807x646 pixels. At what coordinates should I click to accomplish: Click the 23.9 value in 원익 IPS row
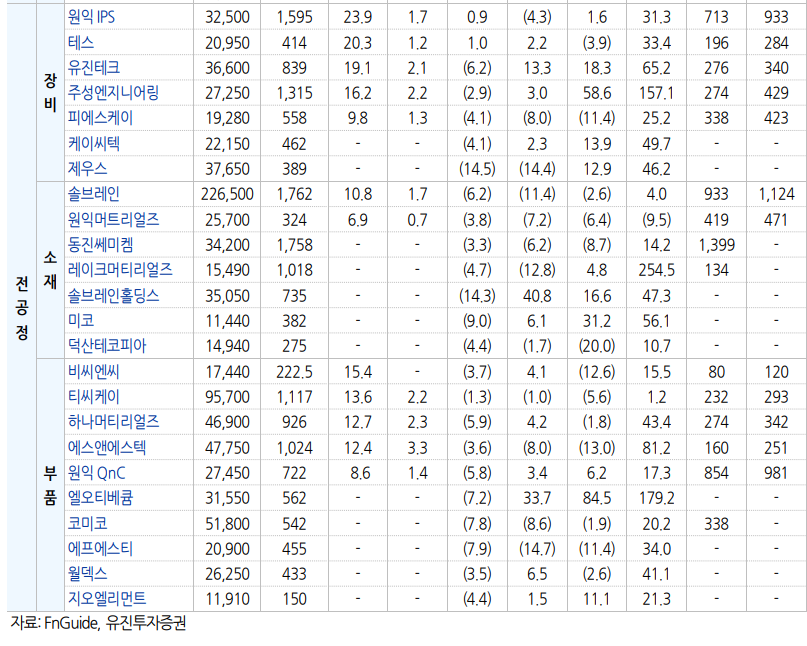(358, 17)
